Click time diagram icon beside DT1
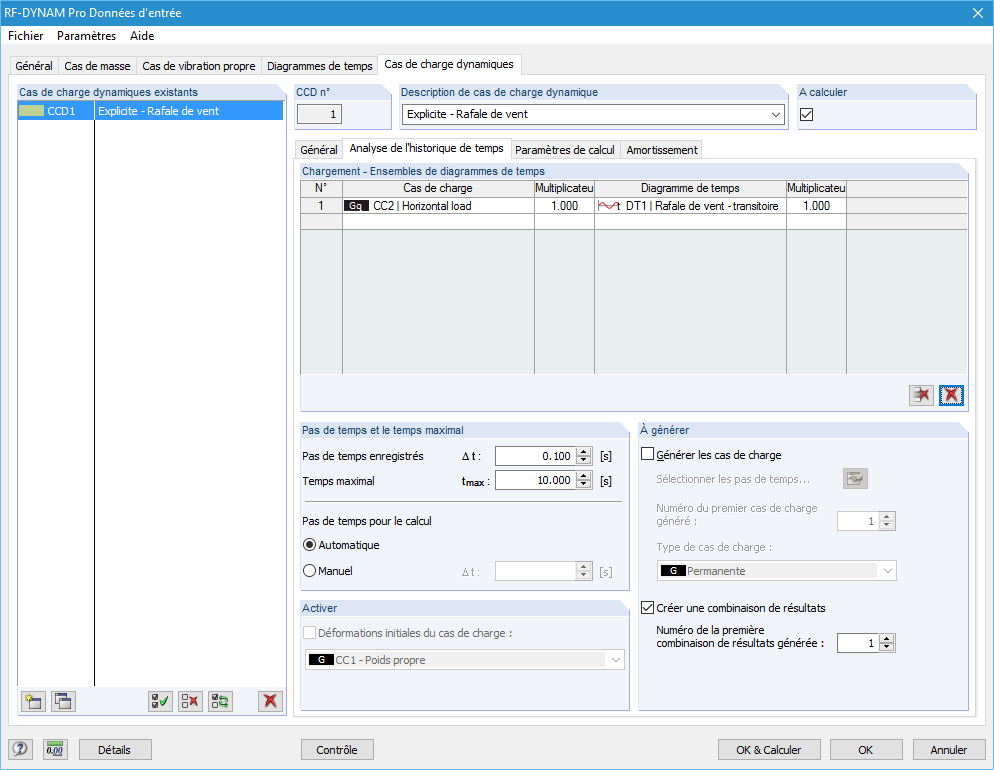The height and width of the screenshot is (770, 994). [x=609, y=206]
